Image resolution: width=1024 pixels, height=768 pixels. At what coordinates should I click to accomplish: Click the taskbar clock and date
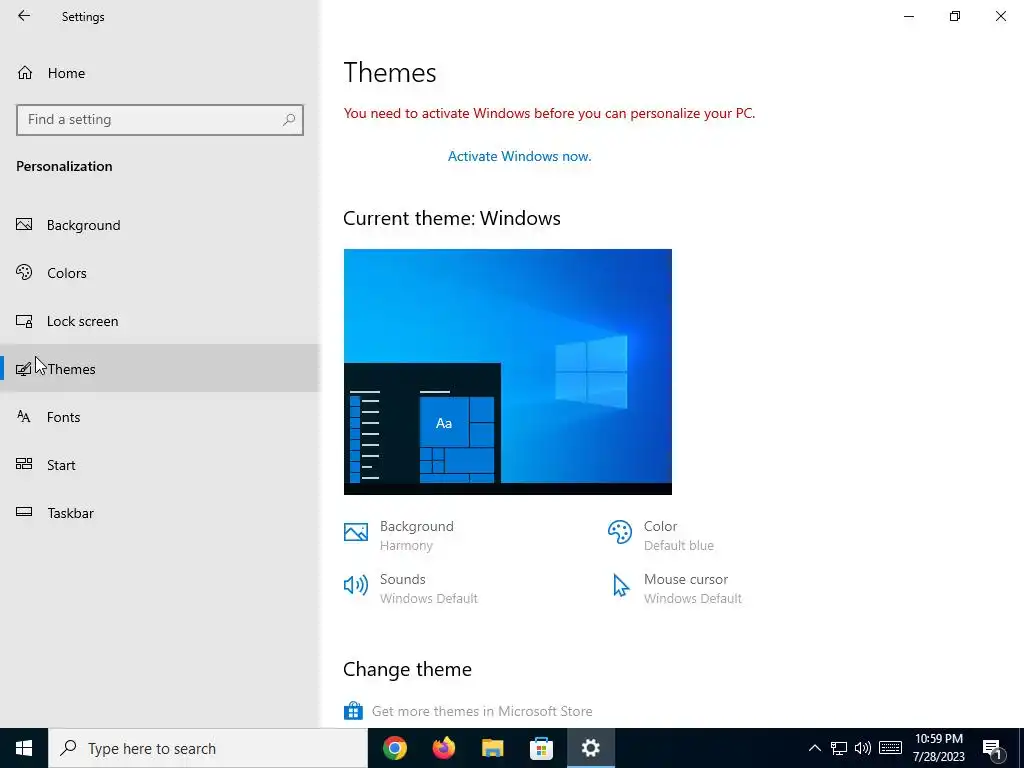938,748
